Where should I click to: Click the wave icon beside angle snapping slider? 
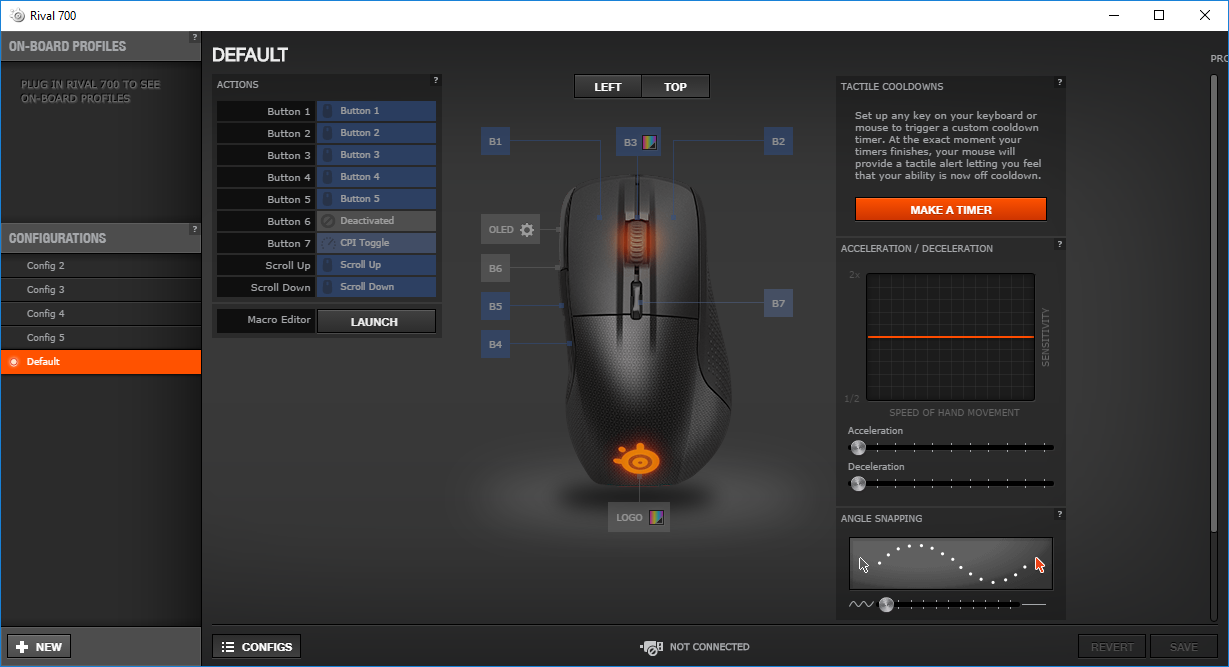(860, 604)
